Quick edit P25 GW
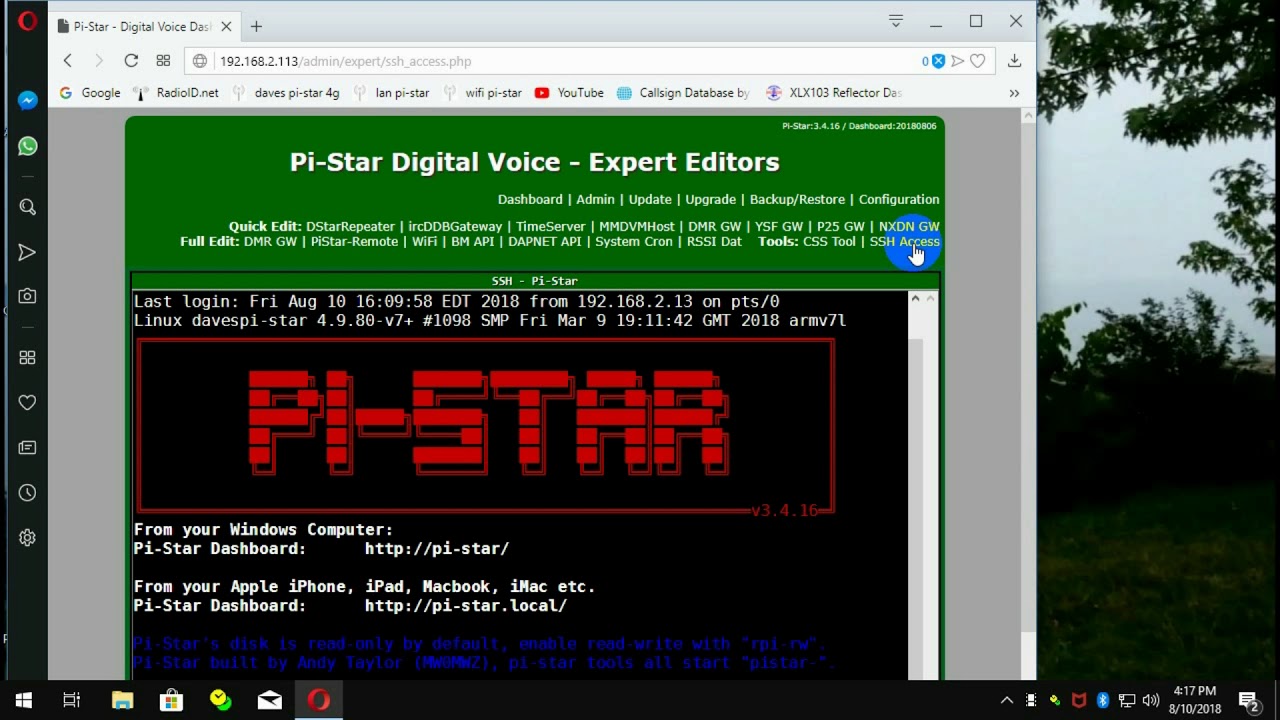Screen dimensions: 1280x720 coord(841,227)
